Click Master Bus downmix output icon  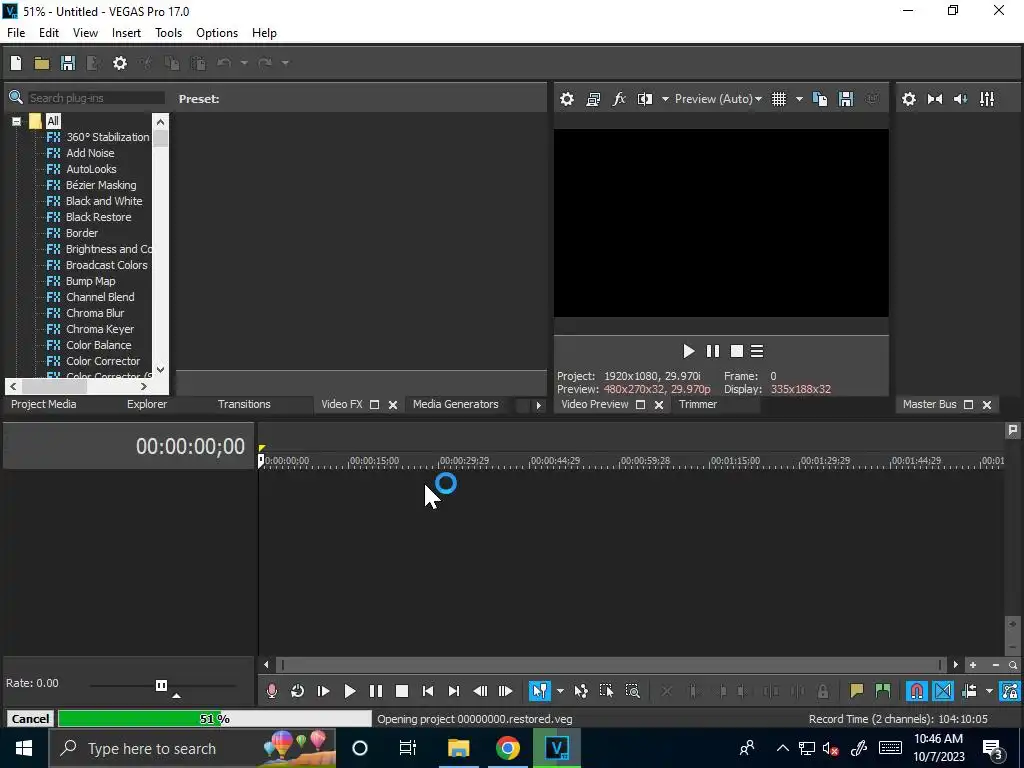coord(935,99)
